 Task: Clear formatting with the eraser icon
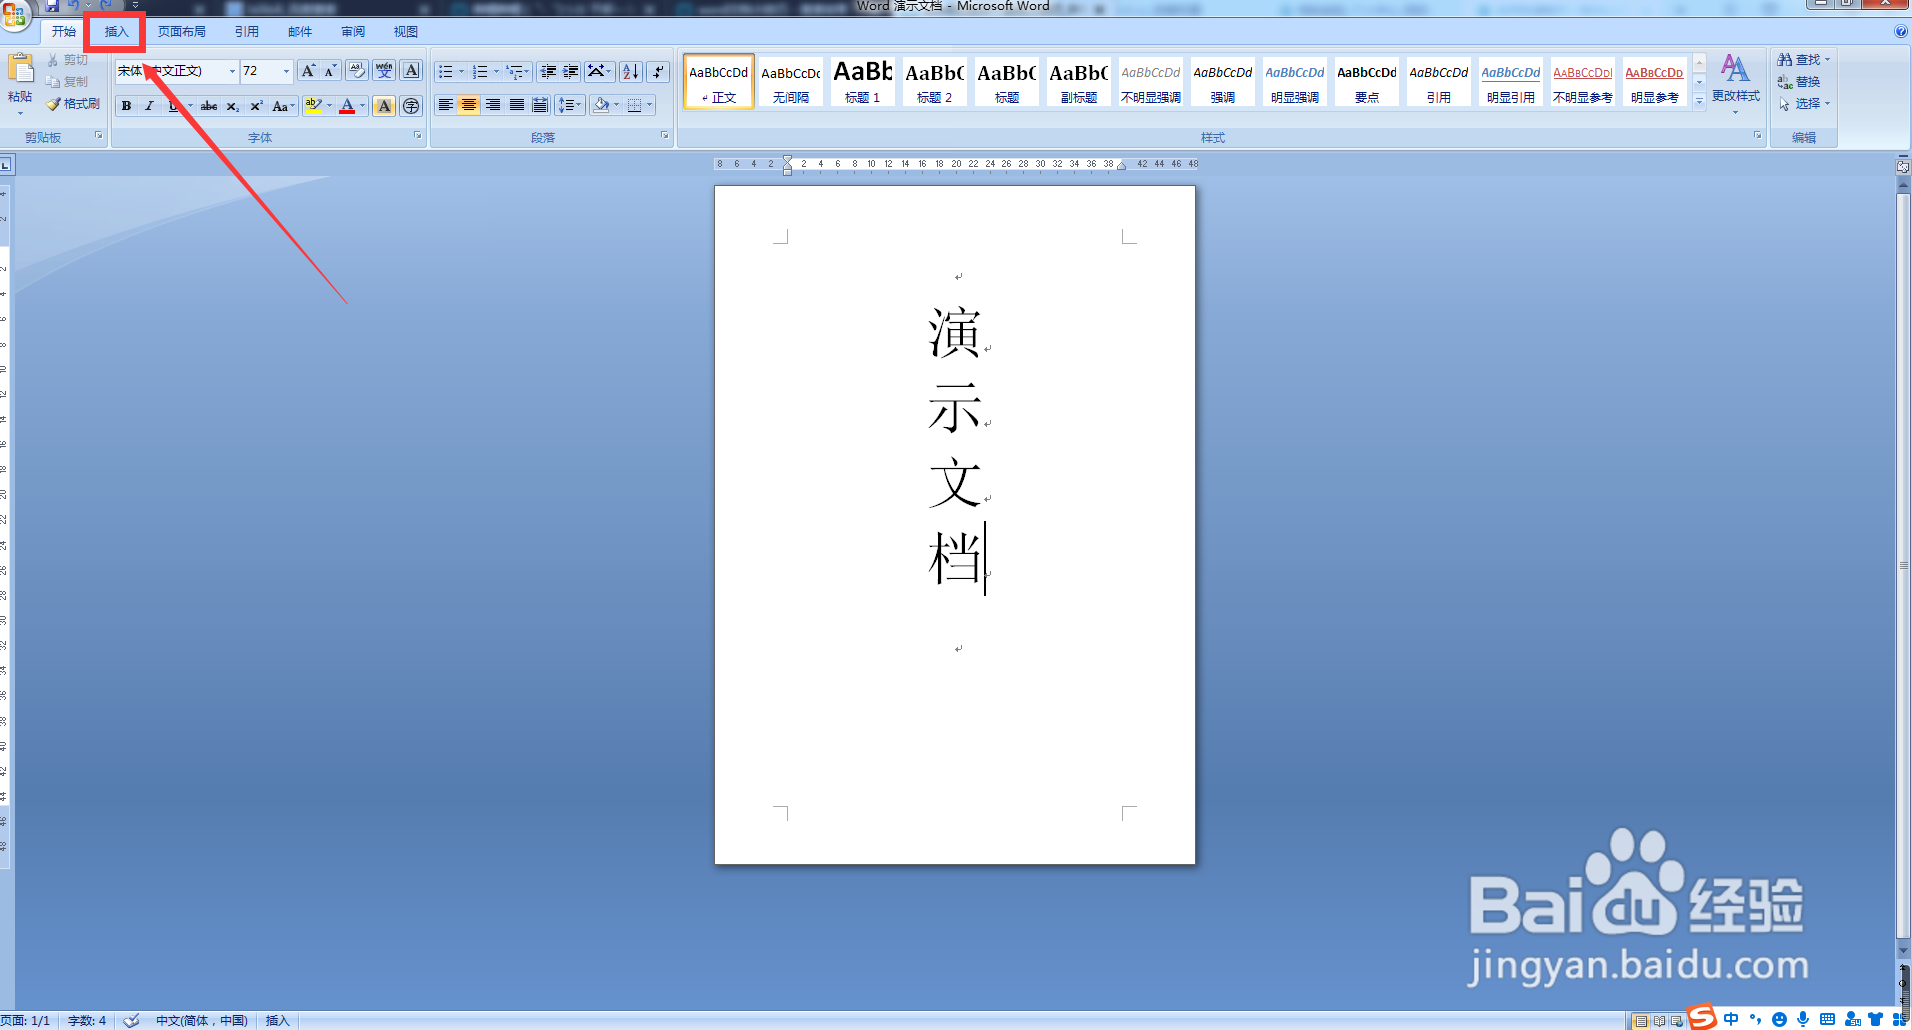pyautogui.click(x=357, y=71)
